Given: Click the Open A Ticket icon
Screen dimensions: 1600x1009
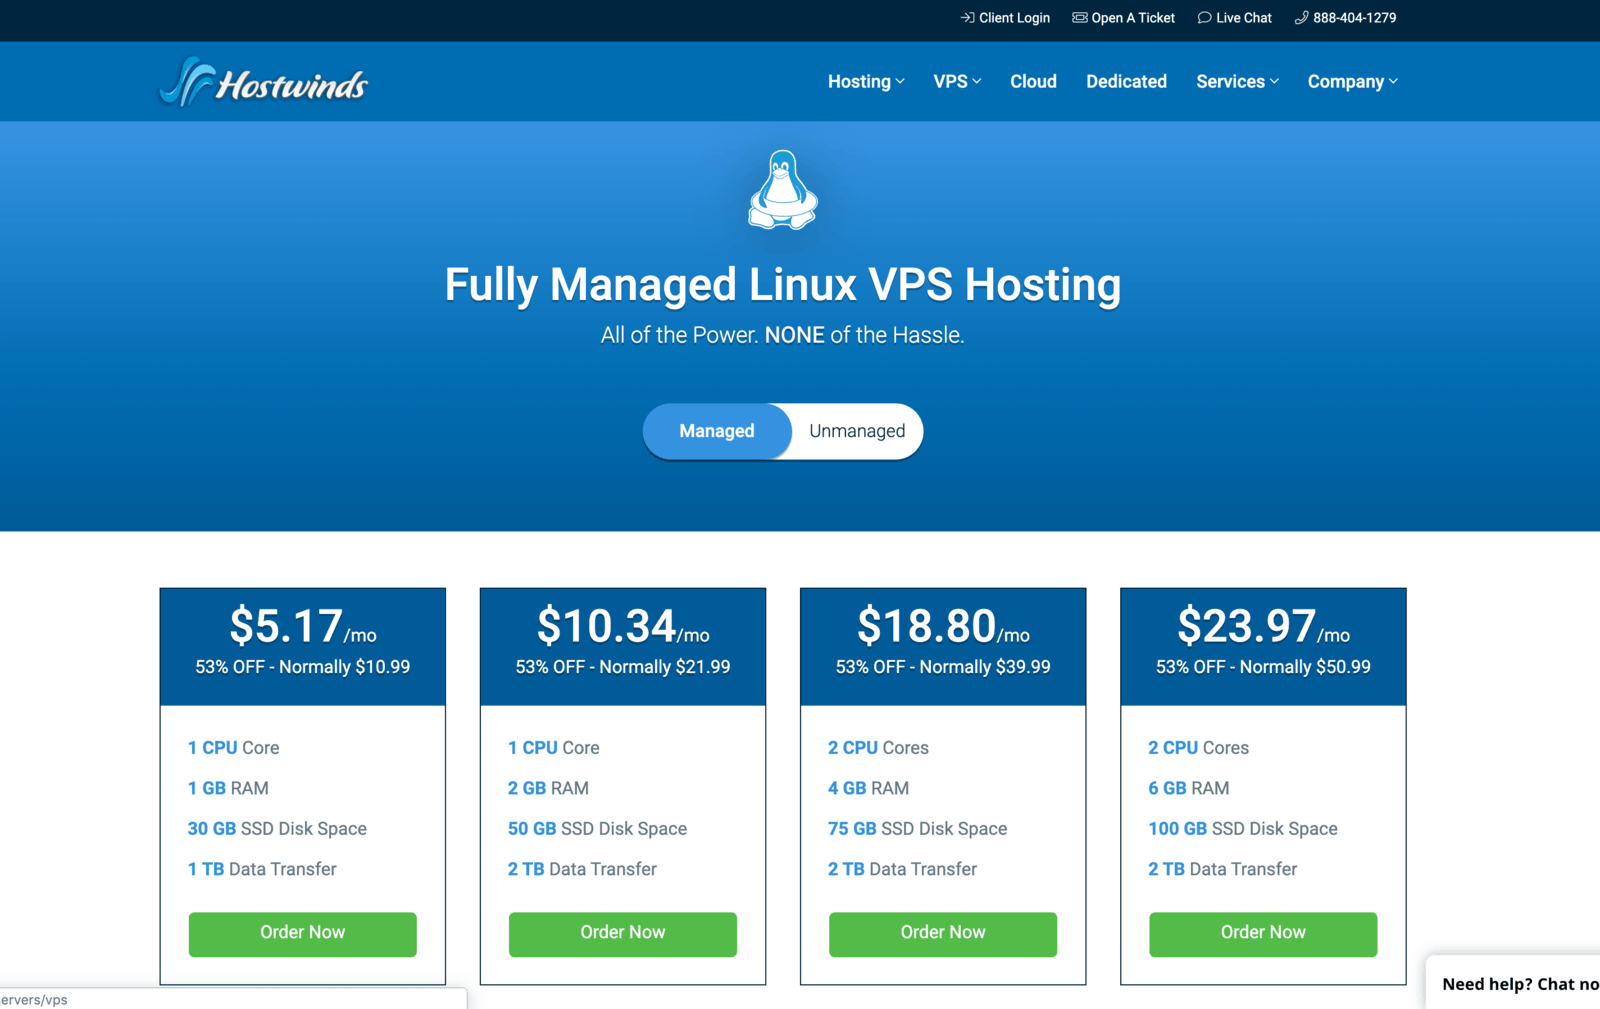Looking at the screenshot, I should coord(1080,18).
